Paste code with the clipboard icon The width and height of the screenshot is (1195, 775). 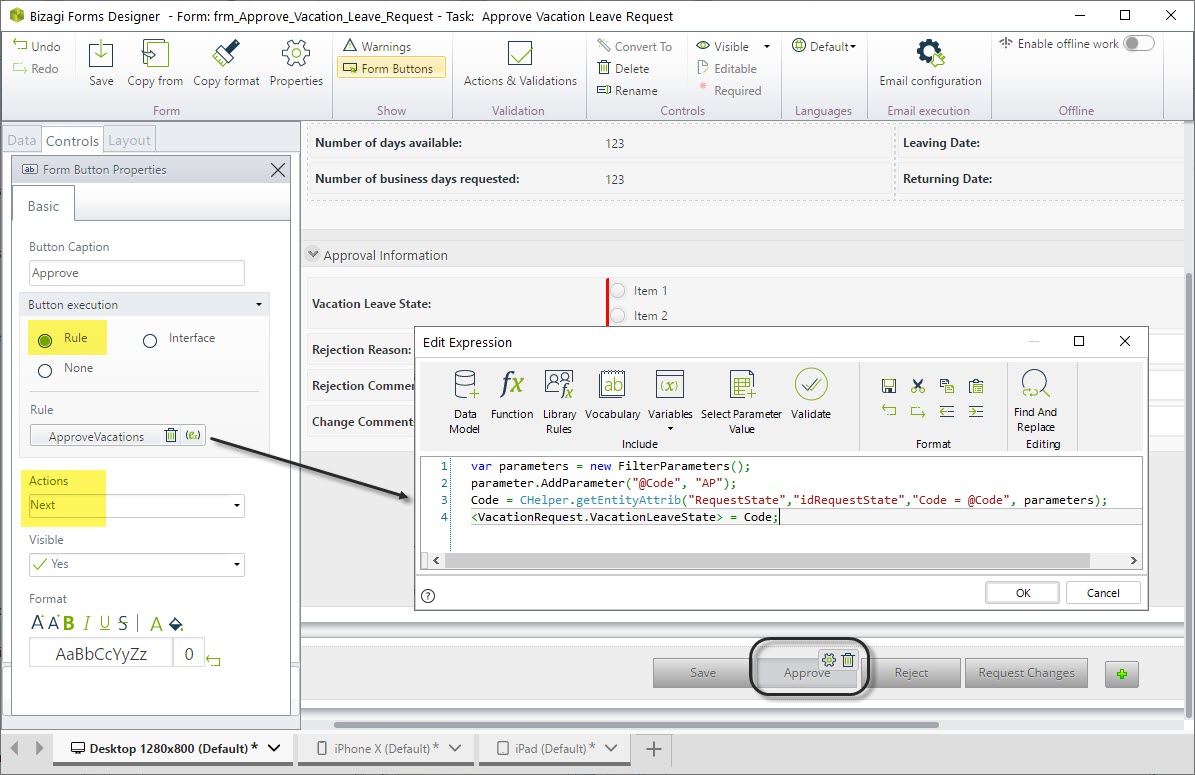pos(976,386)
